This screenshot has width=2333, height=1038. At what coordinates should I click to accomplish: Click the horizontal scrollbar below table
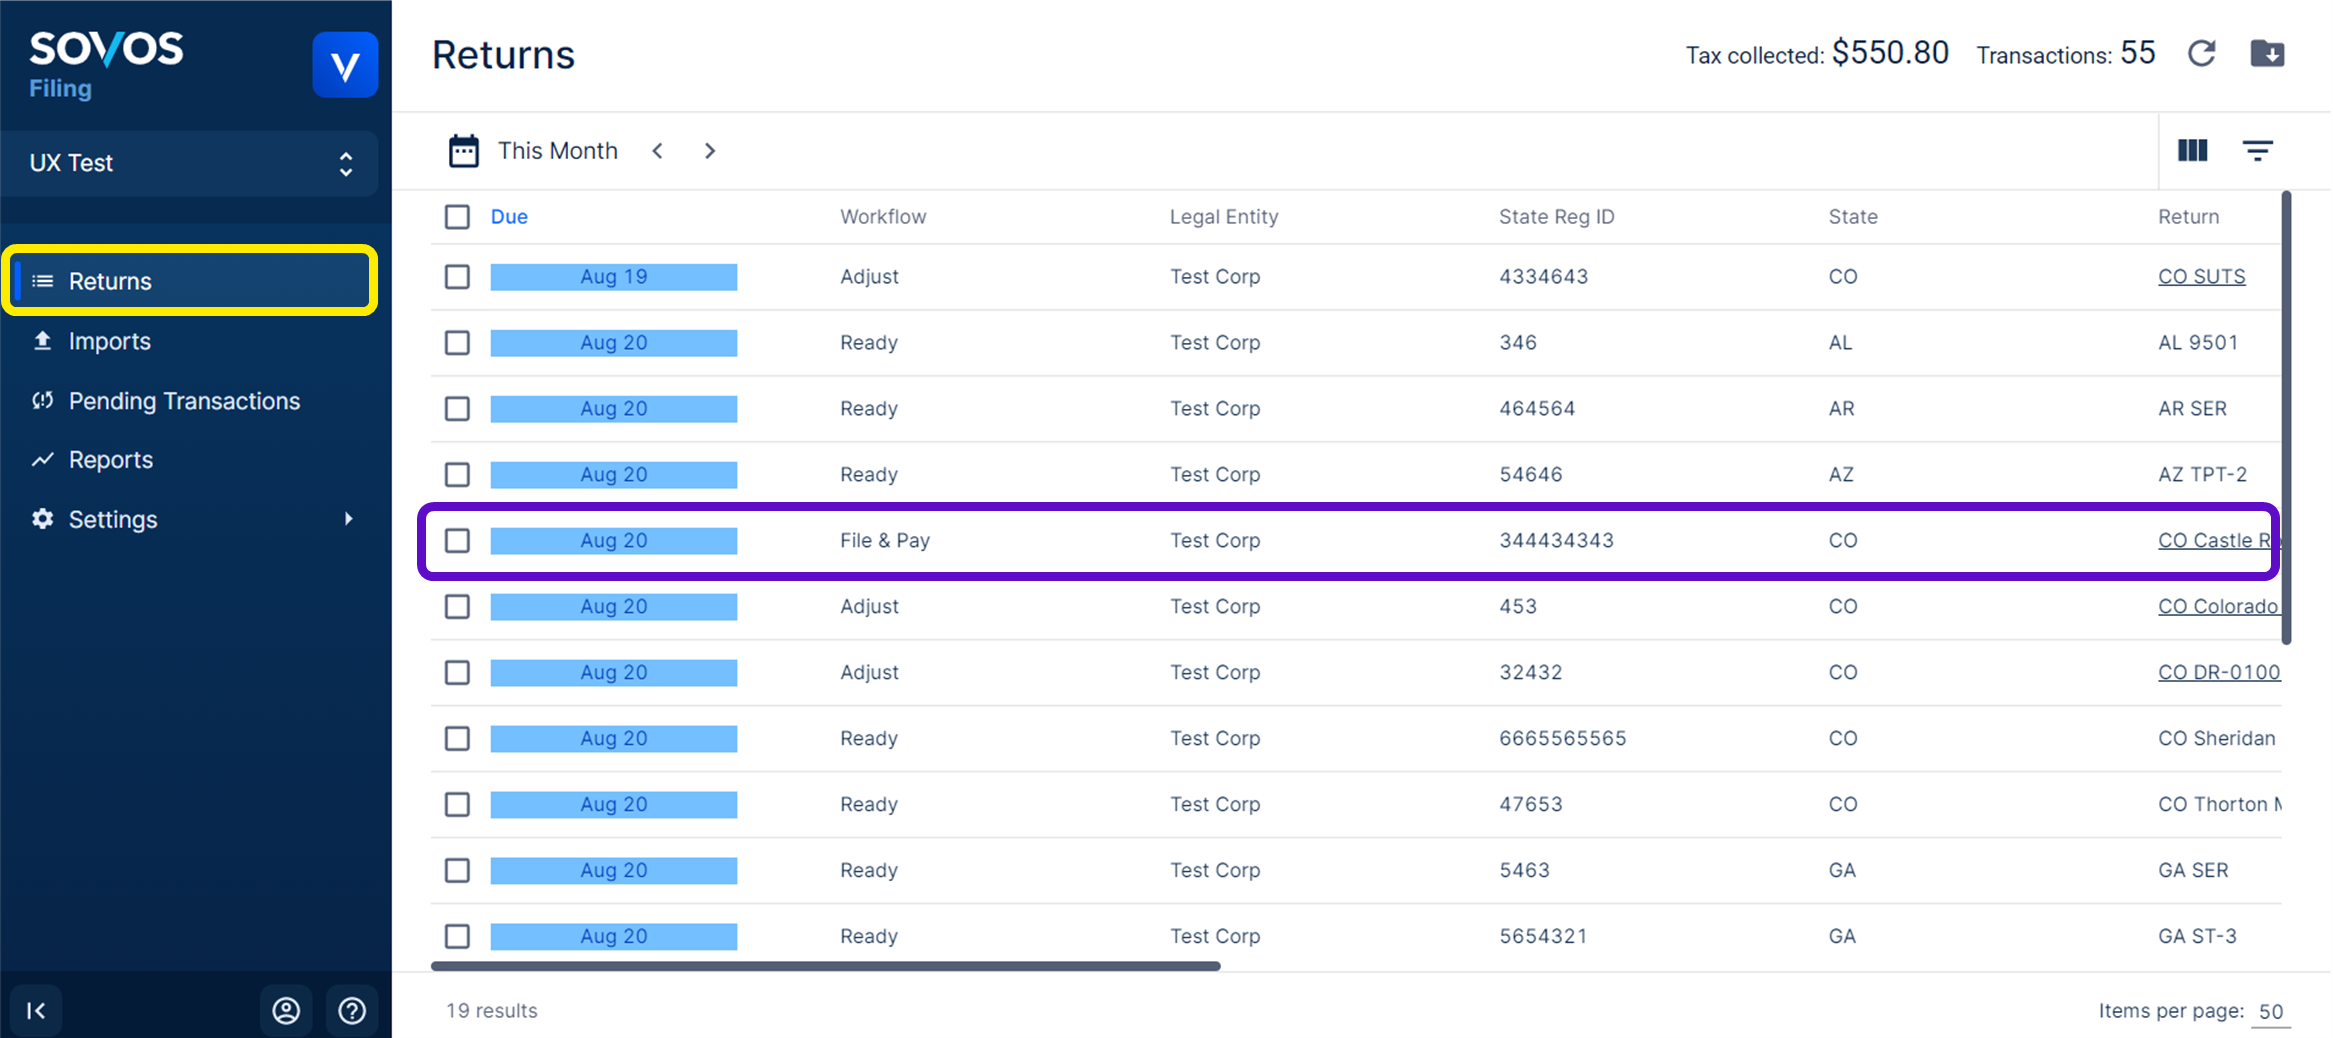825,966
